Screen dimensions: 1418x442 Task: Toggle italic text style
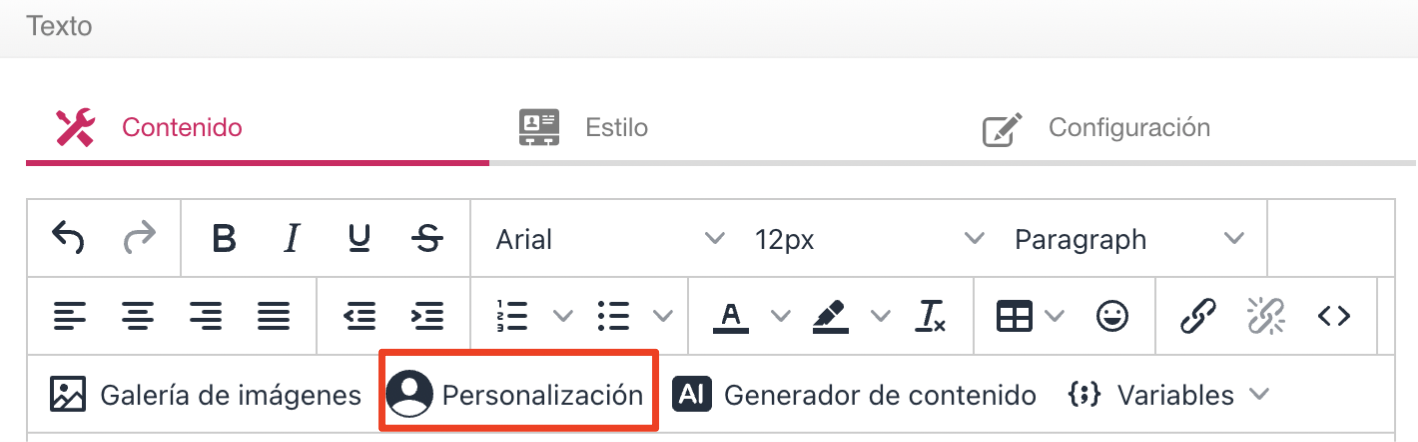coord(292,239)
